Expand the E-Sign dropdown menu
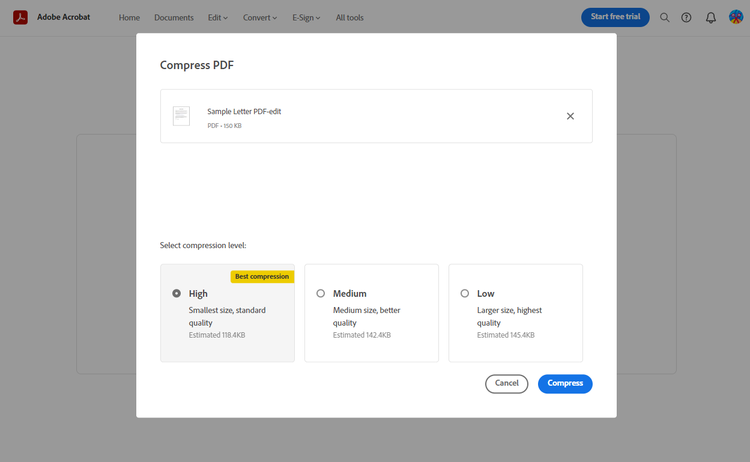The image size is (750, 462). coord(306,18)
